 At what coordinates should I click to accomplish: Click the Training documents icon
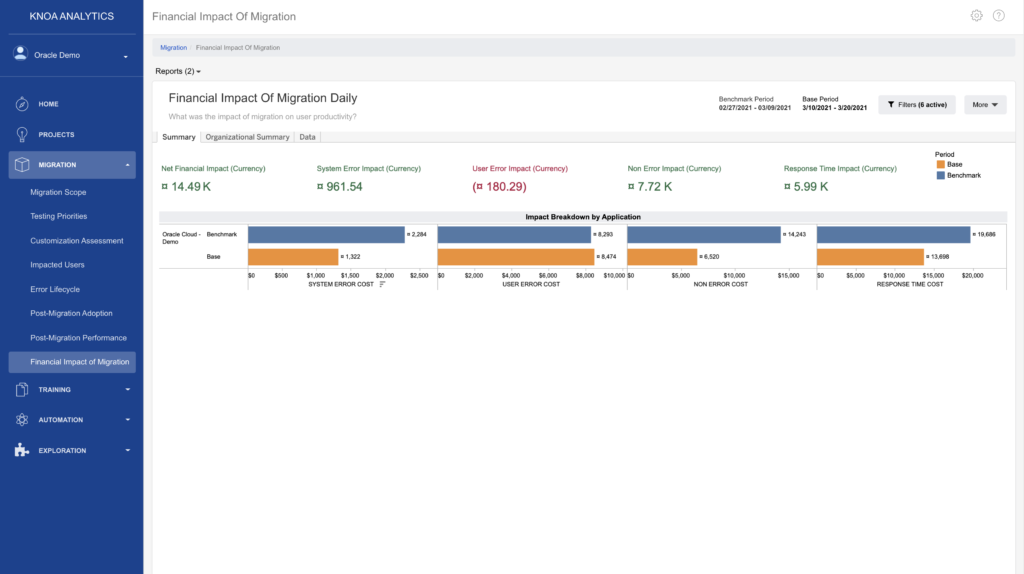pyautogui.click(x=22, y=389)
